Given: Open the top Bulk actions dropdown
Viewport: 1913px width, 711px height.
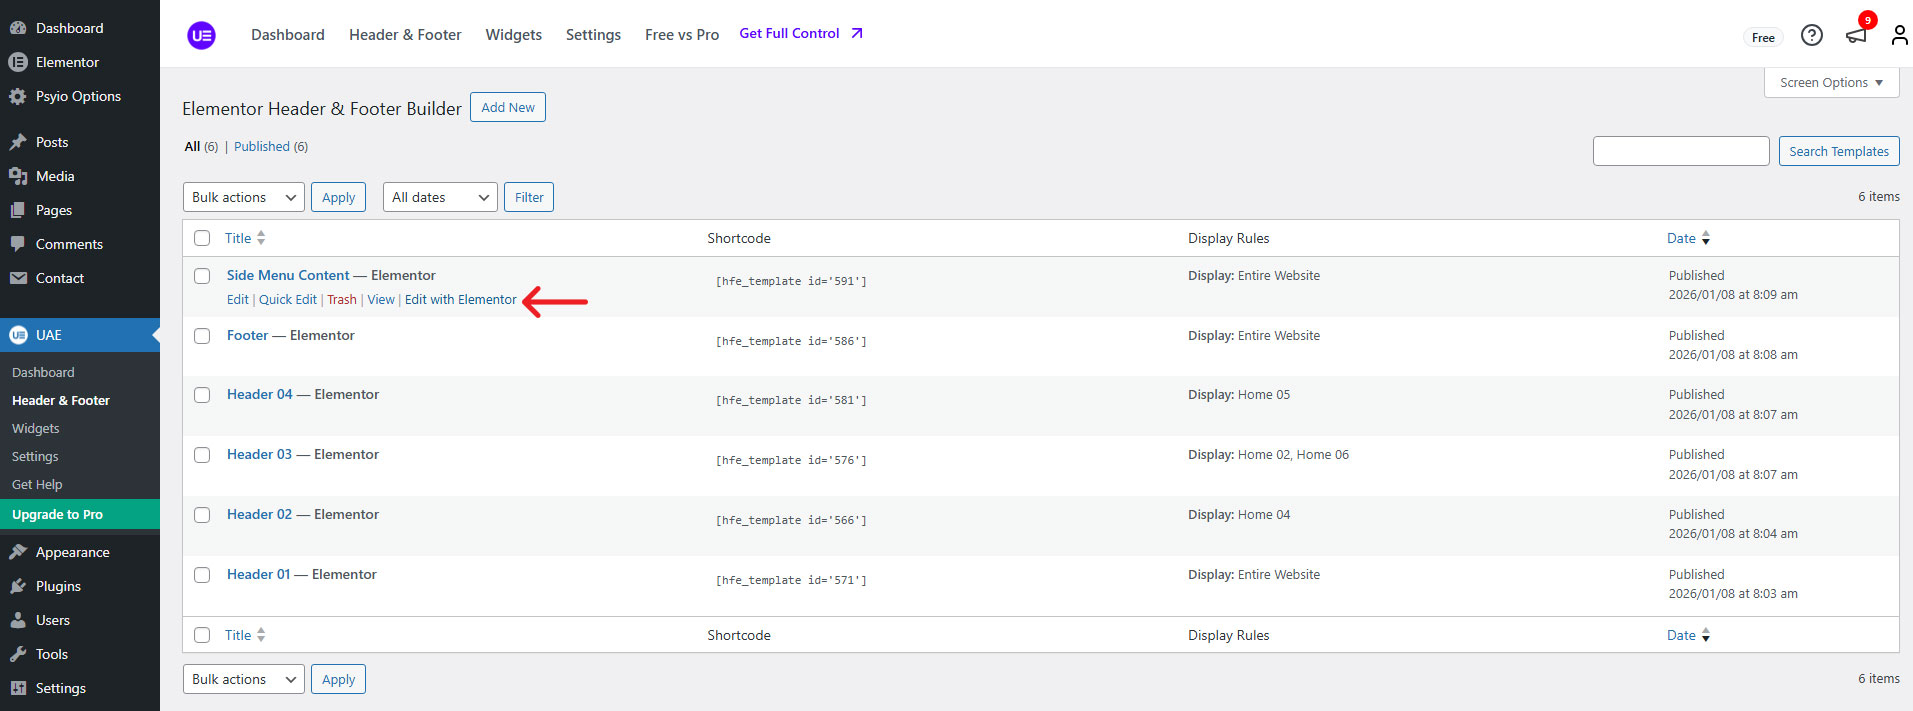Looking at the screenshot, I should point(243,197).
